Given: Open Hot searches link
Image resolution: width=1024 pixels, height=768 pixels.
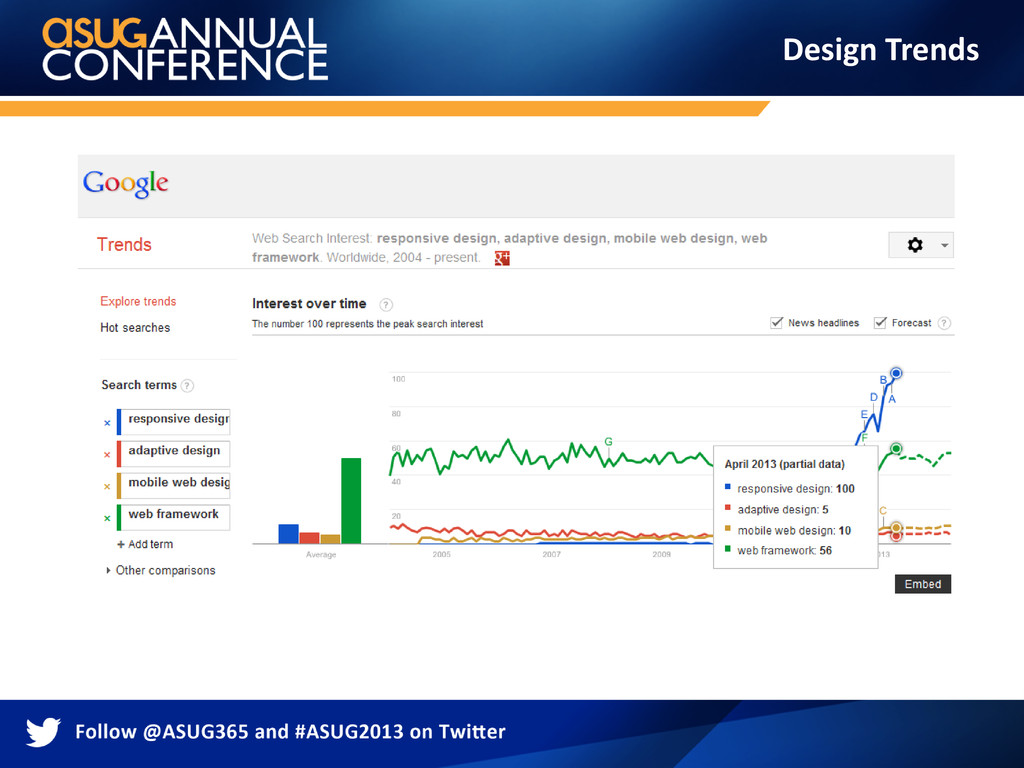Looking at the screenshot, I should pyautogui.click(x=135, y=328).
